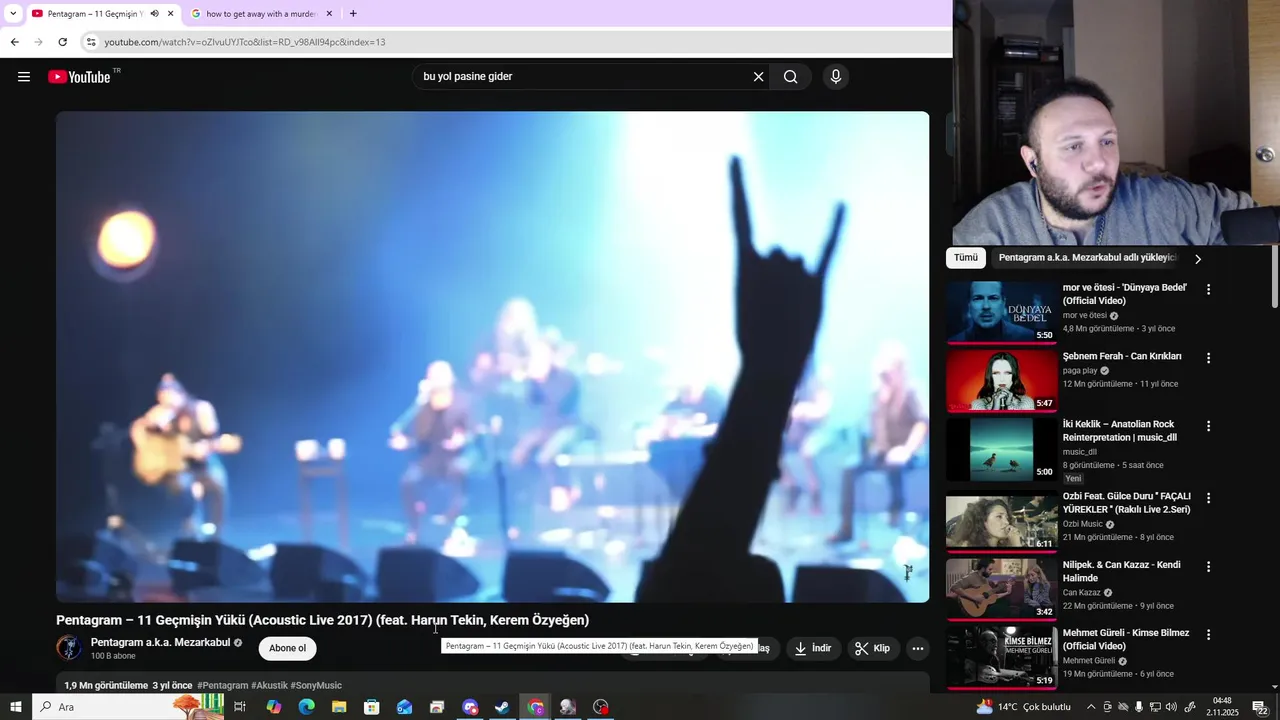Image resolution: width=1280 pixels, height=720 pixels.
Task: Click the sidebar page scrollbar
Action: 1274,278
